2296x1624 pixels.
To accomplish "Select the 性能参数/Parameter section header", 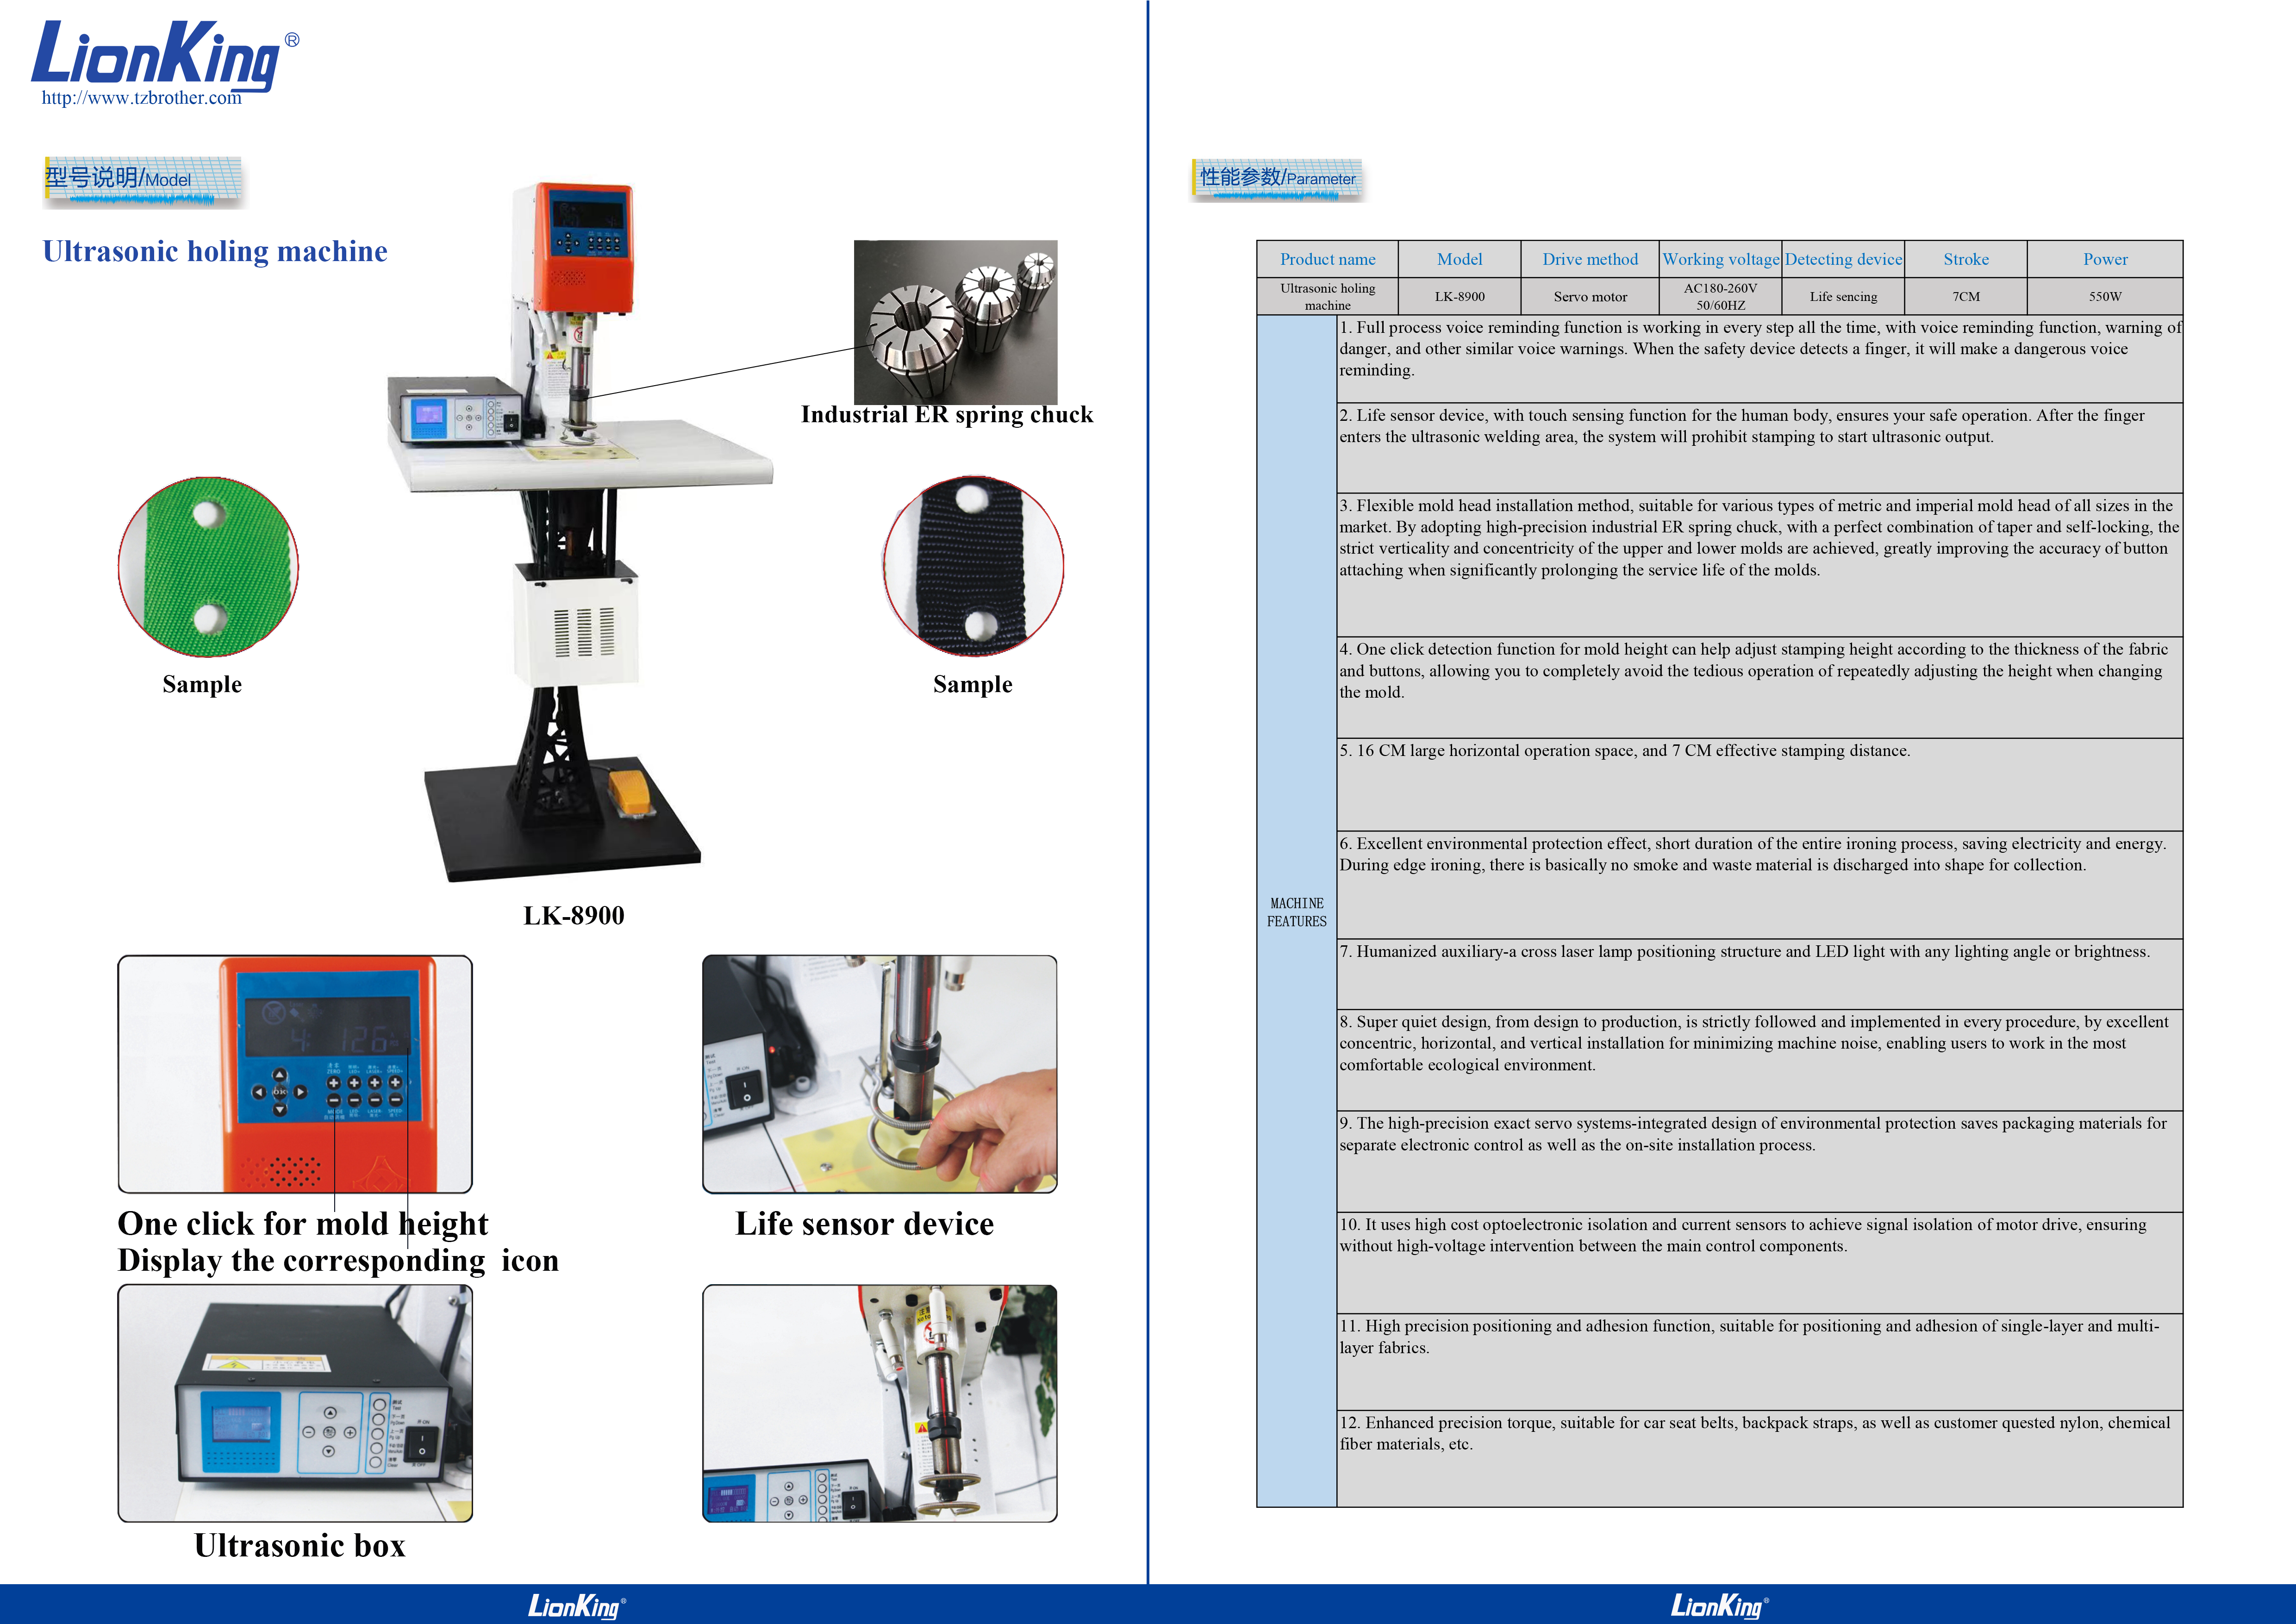I will coord(1277,180).
